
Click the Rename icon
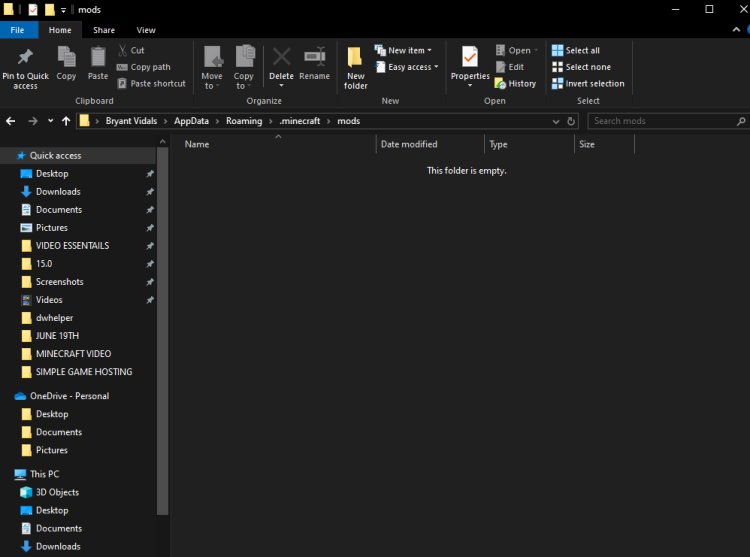tap(314, 57)
